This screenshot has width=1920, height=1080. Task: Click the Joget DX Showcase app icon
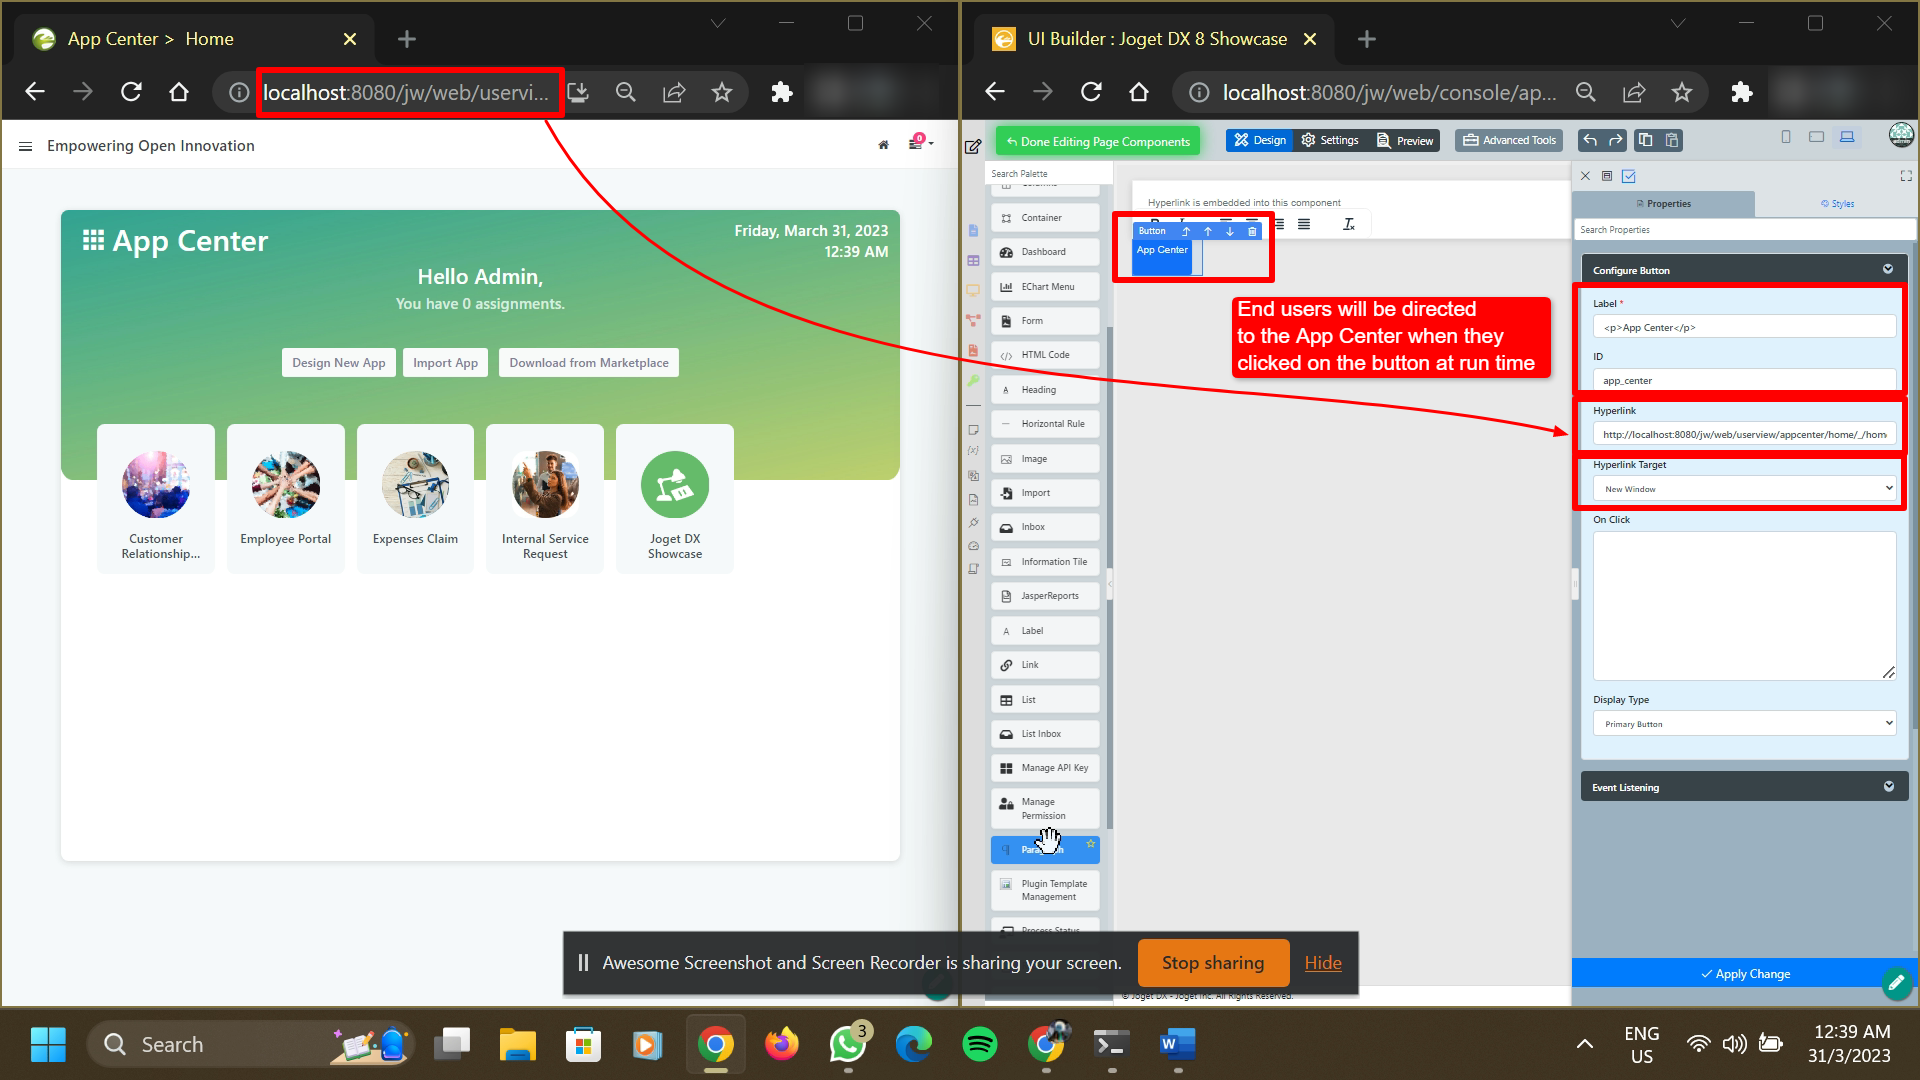point(675,485)
